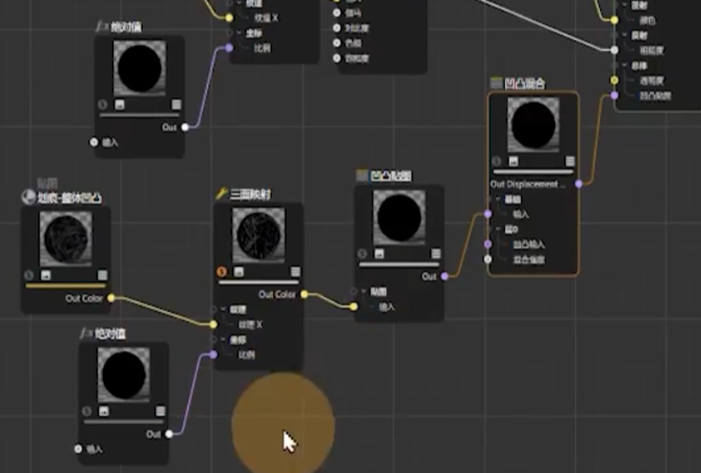Collapse the 坐标 group in 三面映射 node

[225, 339]
